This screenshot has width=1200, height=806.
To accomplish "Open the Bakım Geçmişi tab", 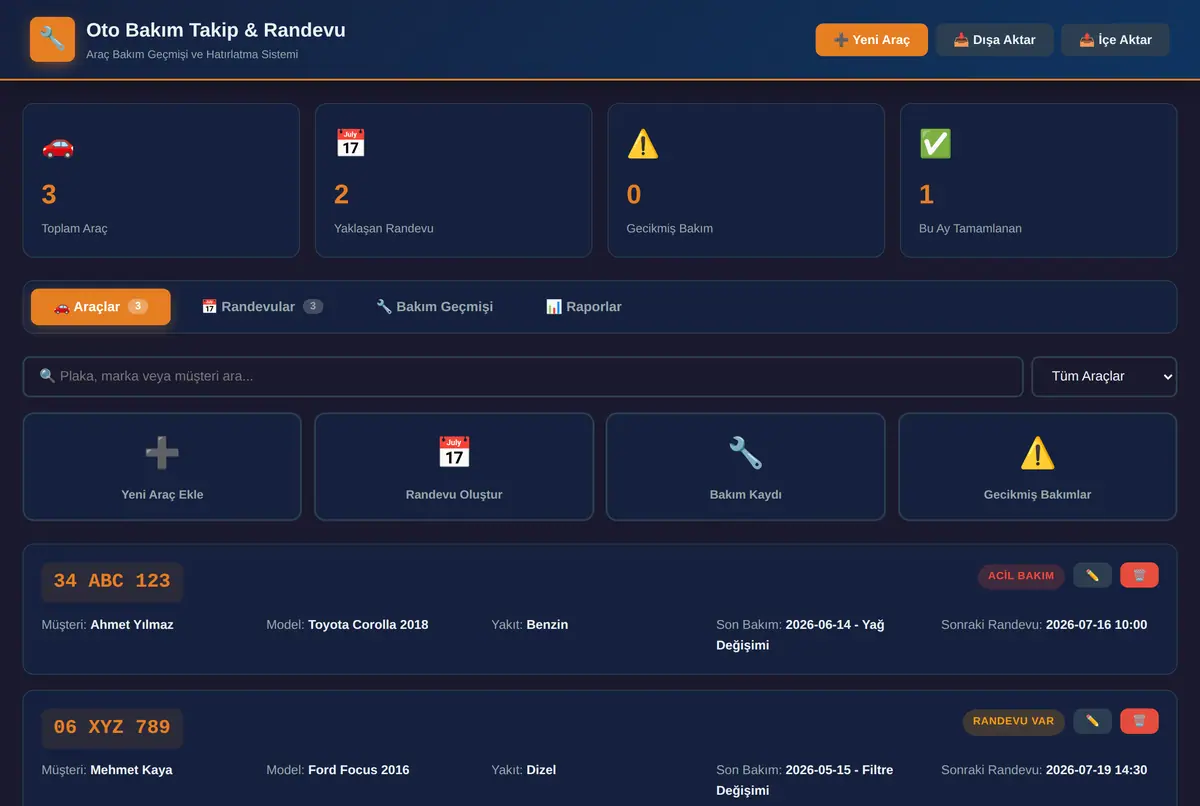I will click(x=434, y=307).
